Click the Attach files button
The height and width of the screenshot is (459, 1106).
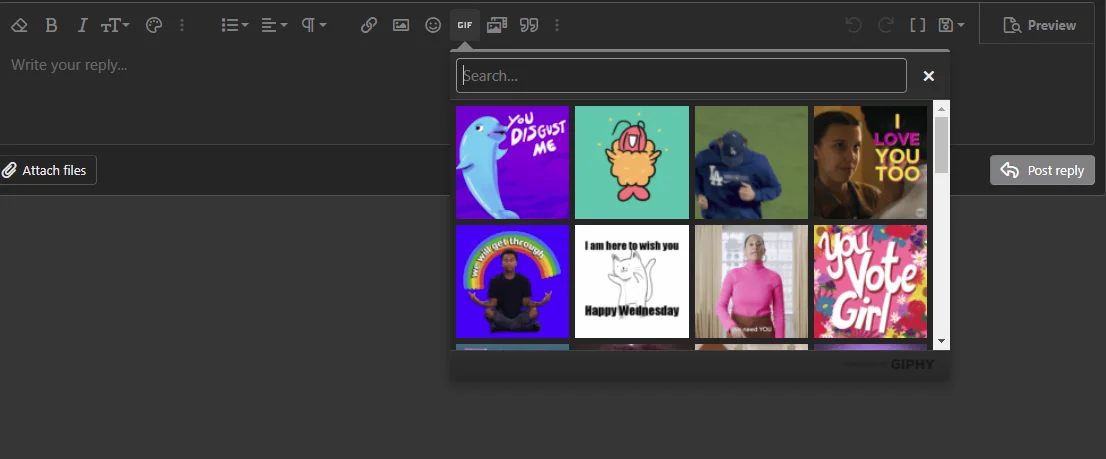(x=47, y=170)
